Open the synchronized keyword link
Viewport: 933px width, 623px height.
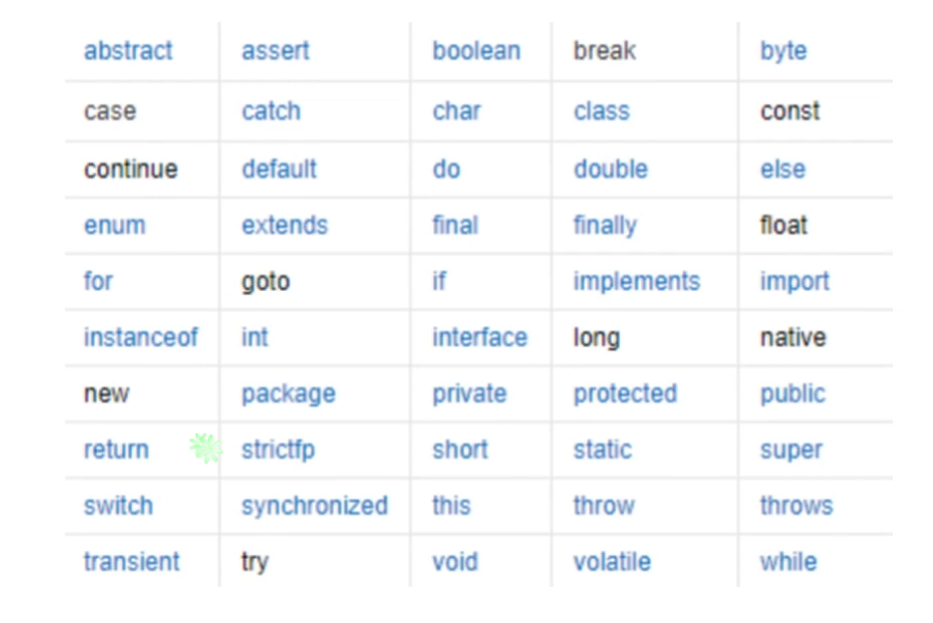click(x=315, y=507)
